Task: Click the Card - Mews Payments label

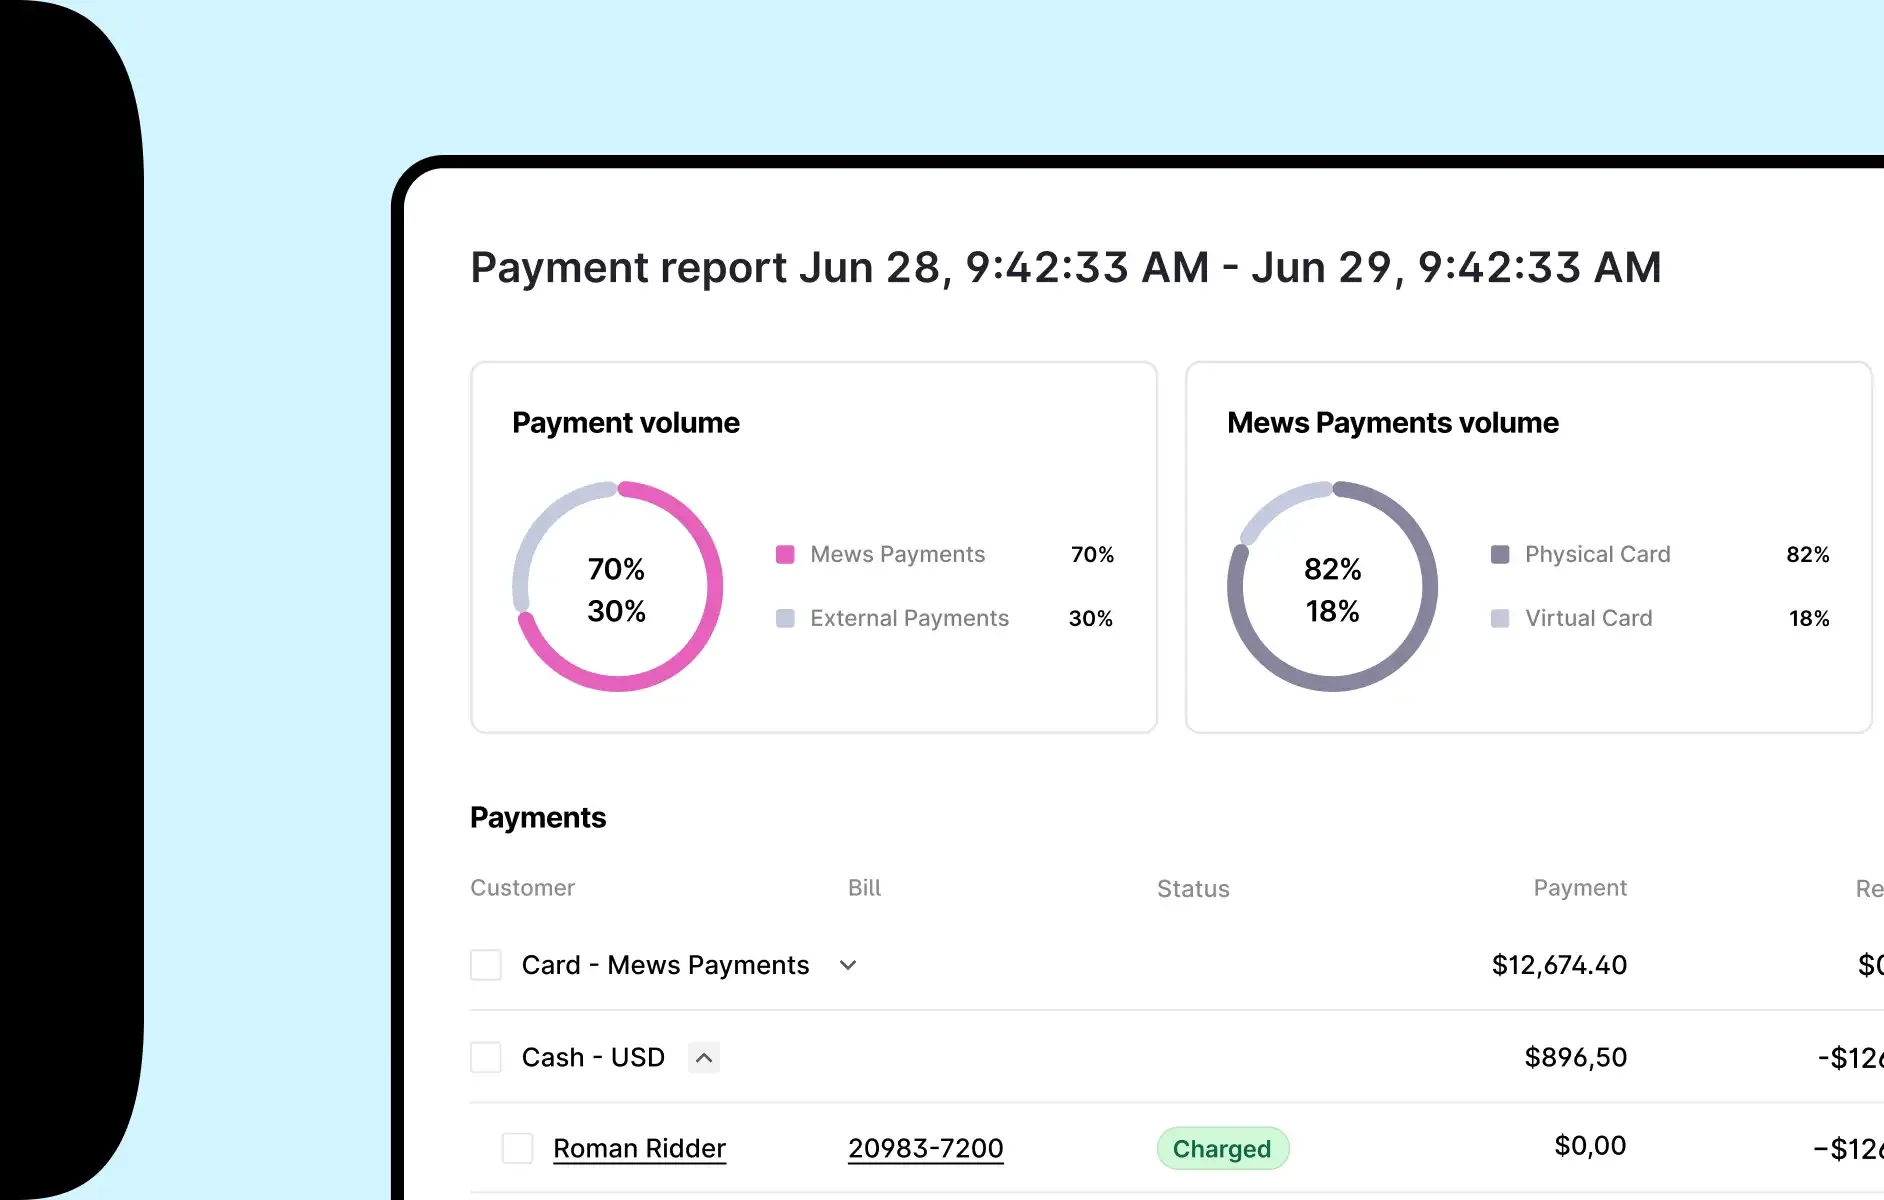Action: coord(665,965)
